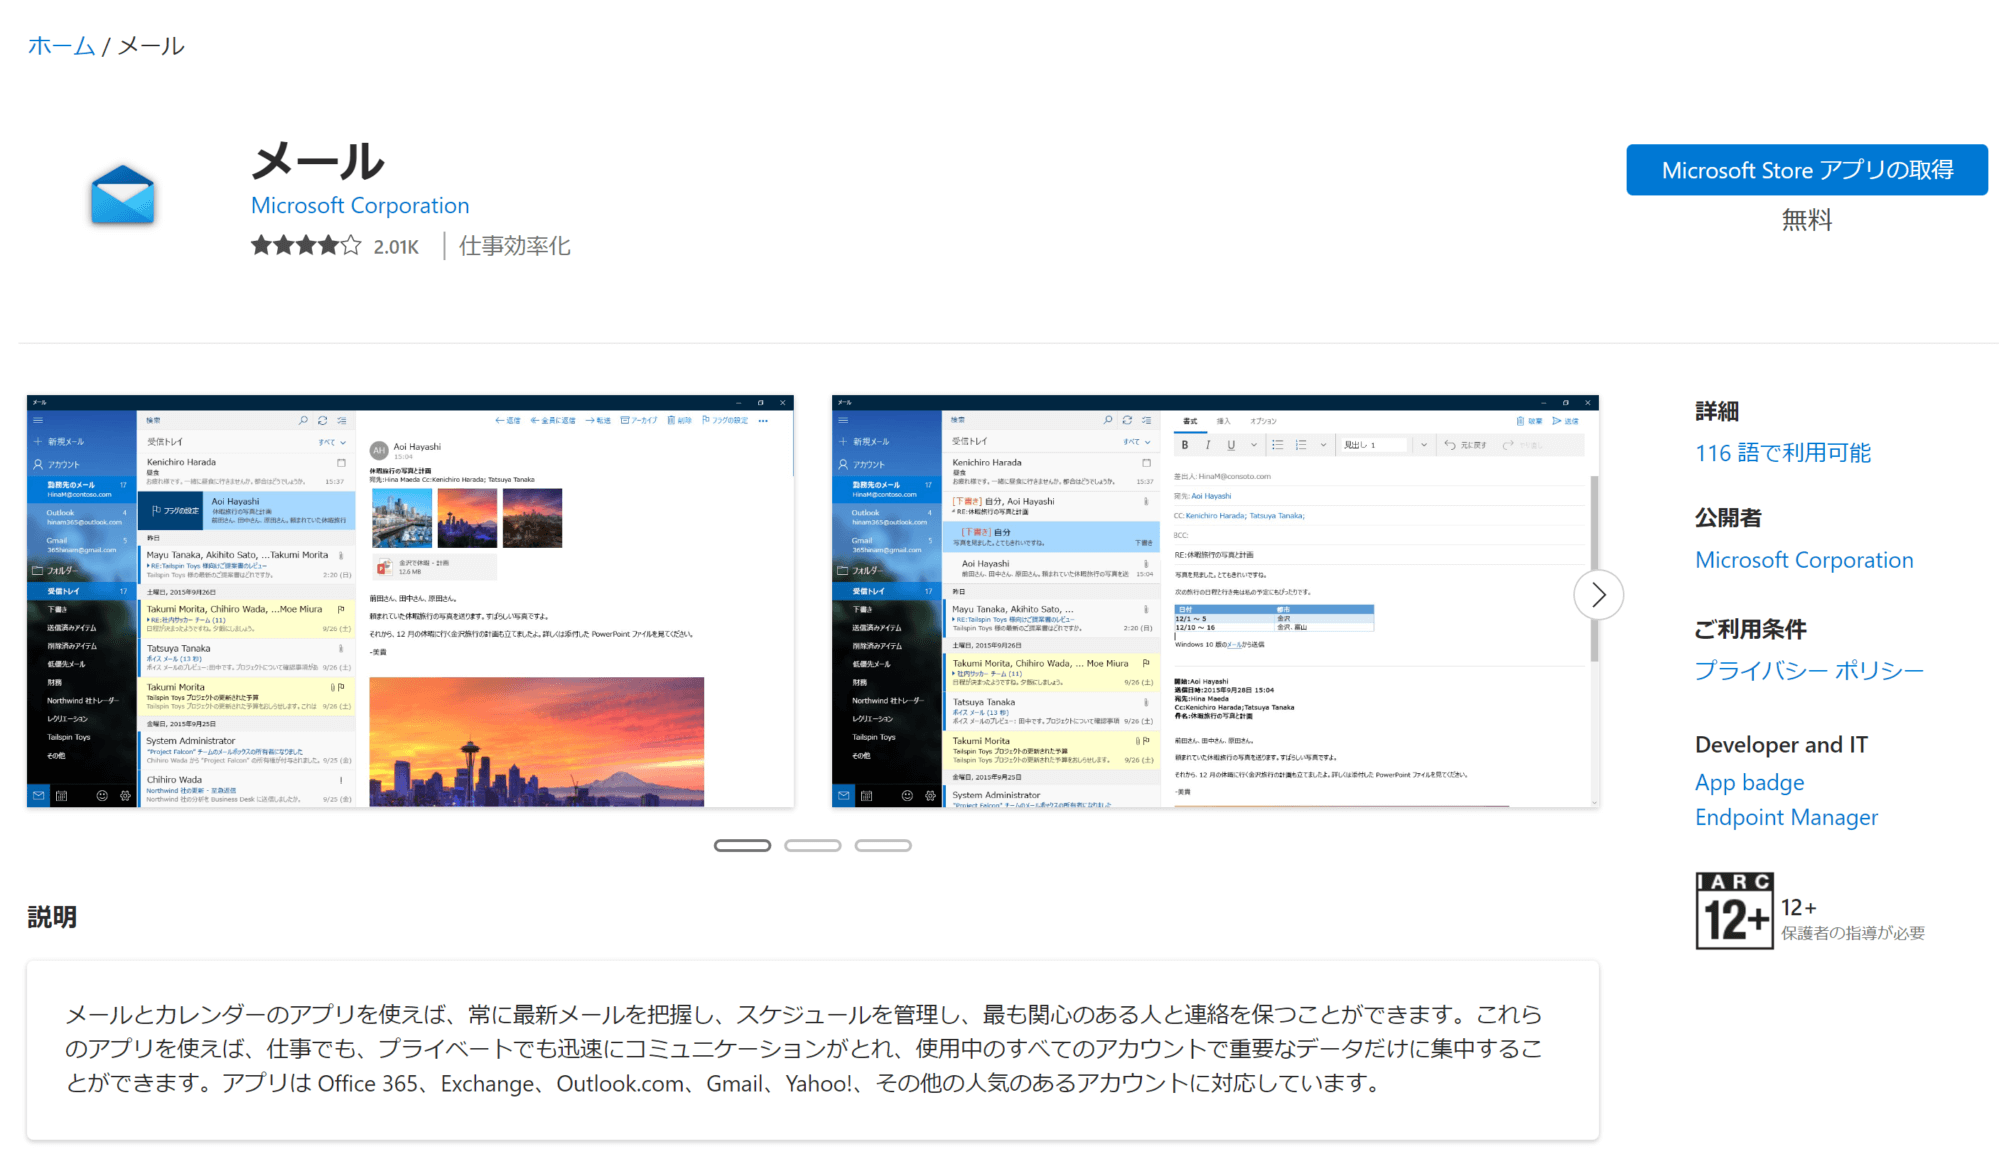The height and width of the screenshot is (1154, 1999).
Task: Select the second carousel page indicator
Action: [x=812, y=846]
